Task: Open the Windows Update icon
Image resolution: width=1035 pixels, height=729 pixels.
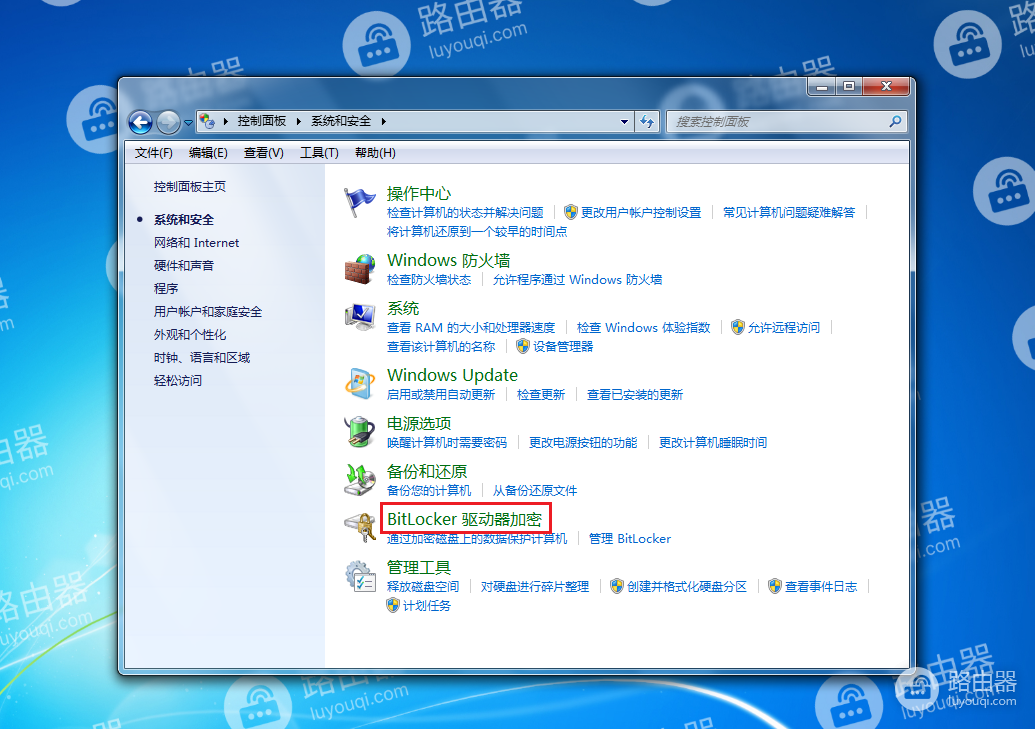Action: tap(359, 383)
